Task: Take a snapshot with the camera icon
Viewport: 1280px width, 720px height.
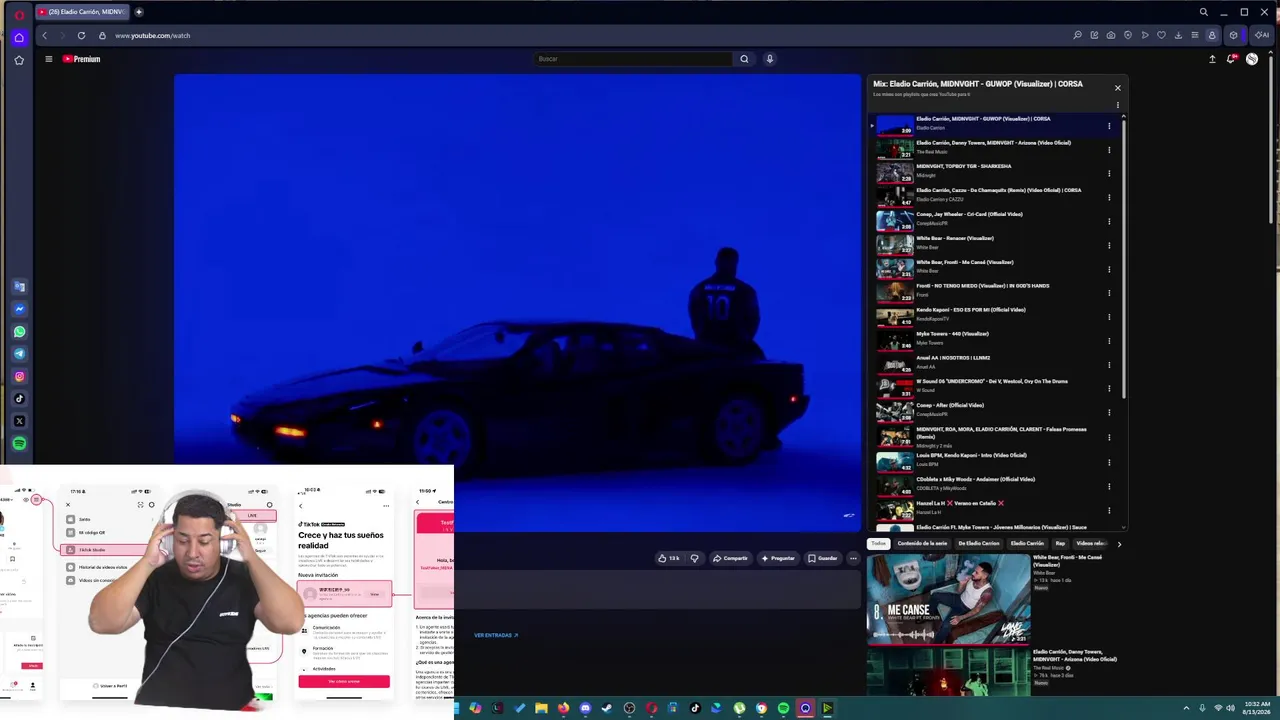Action: point(1111,35)
